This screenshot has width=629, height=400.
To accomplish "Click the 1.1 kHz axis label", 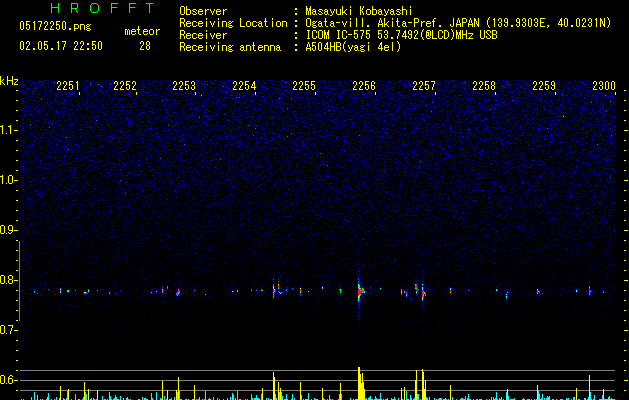I will [x=8, y=130].
